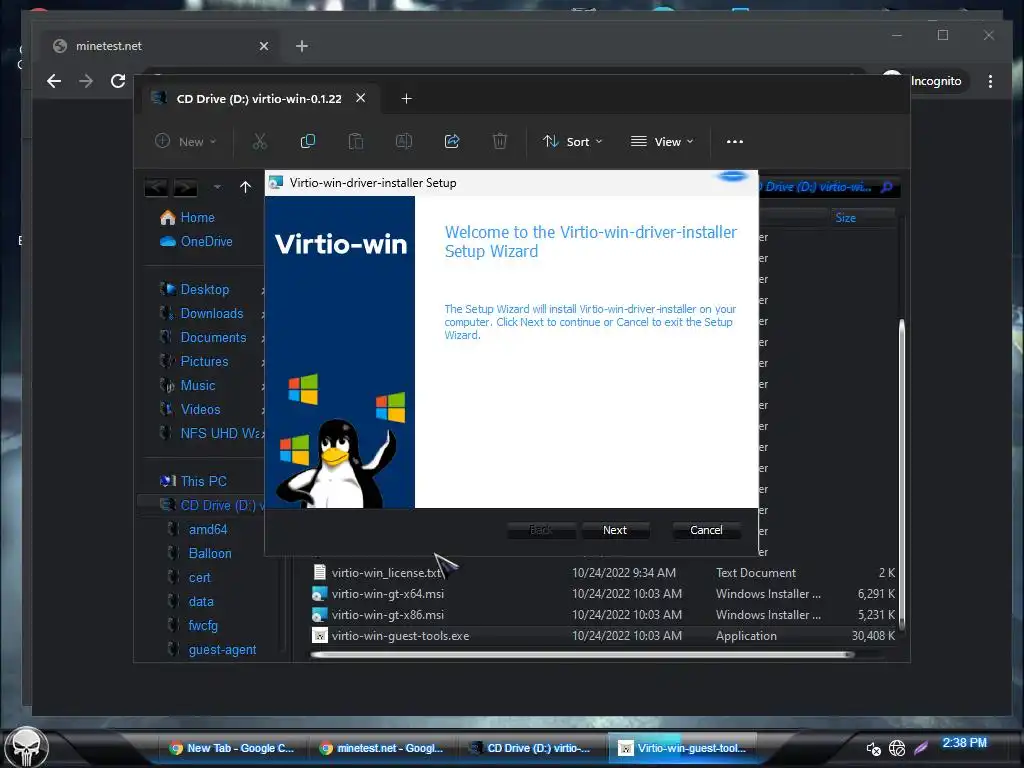Click Chrome's forward arrow

[86, 81]
